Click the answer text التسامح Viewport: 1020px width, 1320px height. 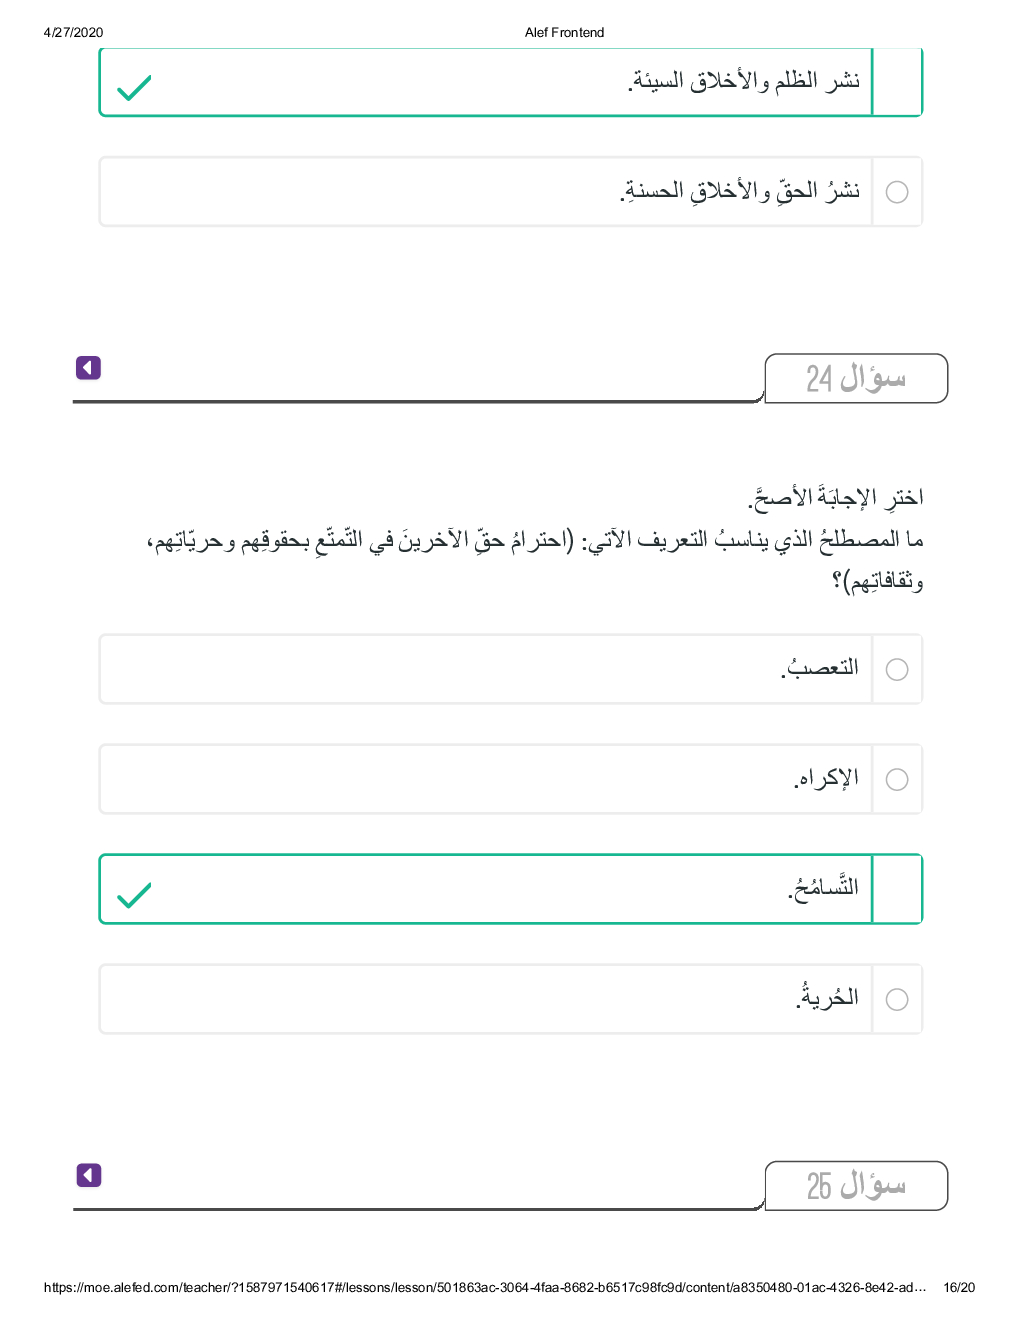[823, 888]
